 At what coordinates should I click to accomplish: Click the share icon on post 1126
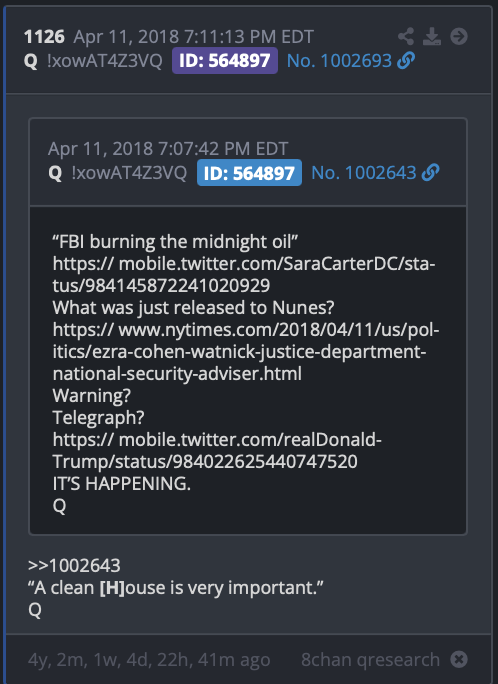click(406, 36)
